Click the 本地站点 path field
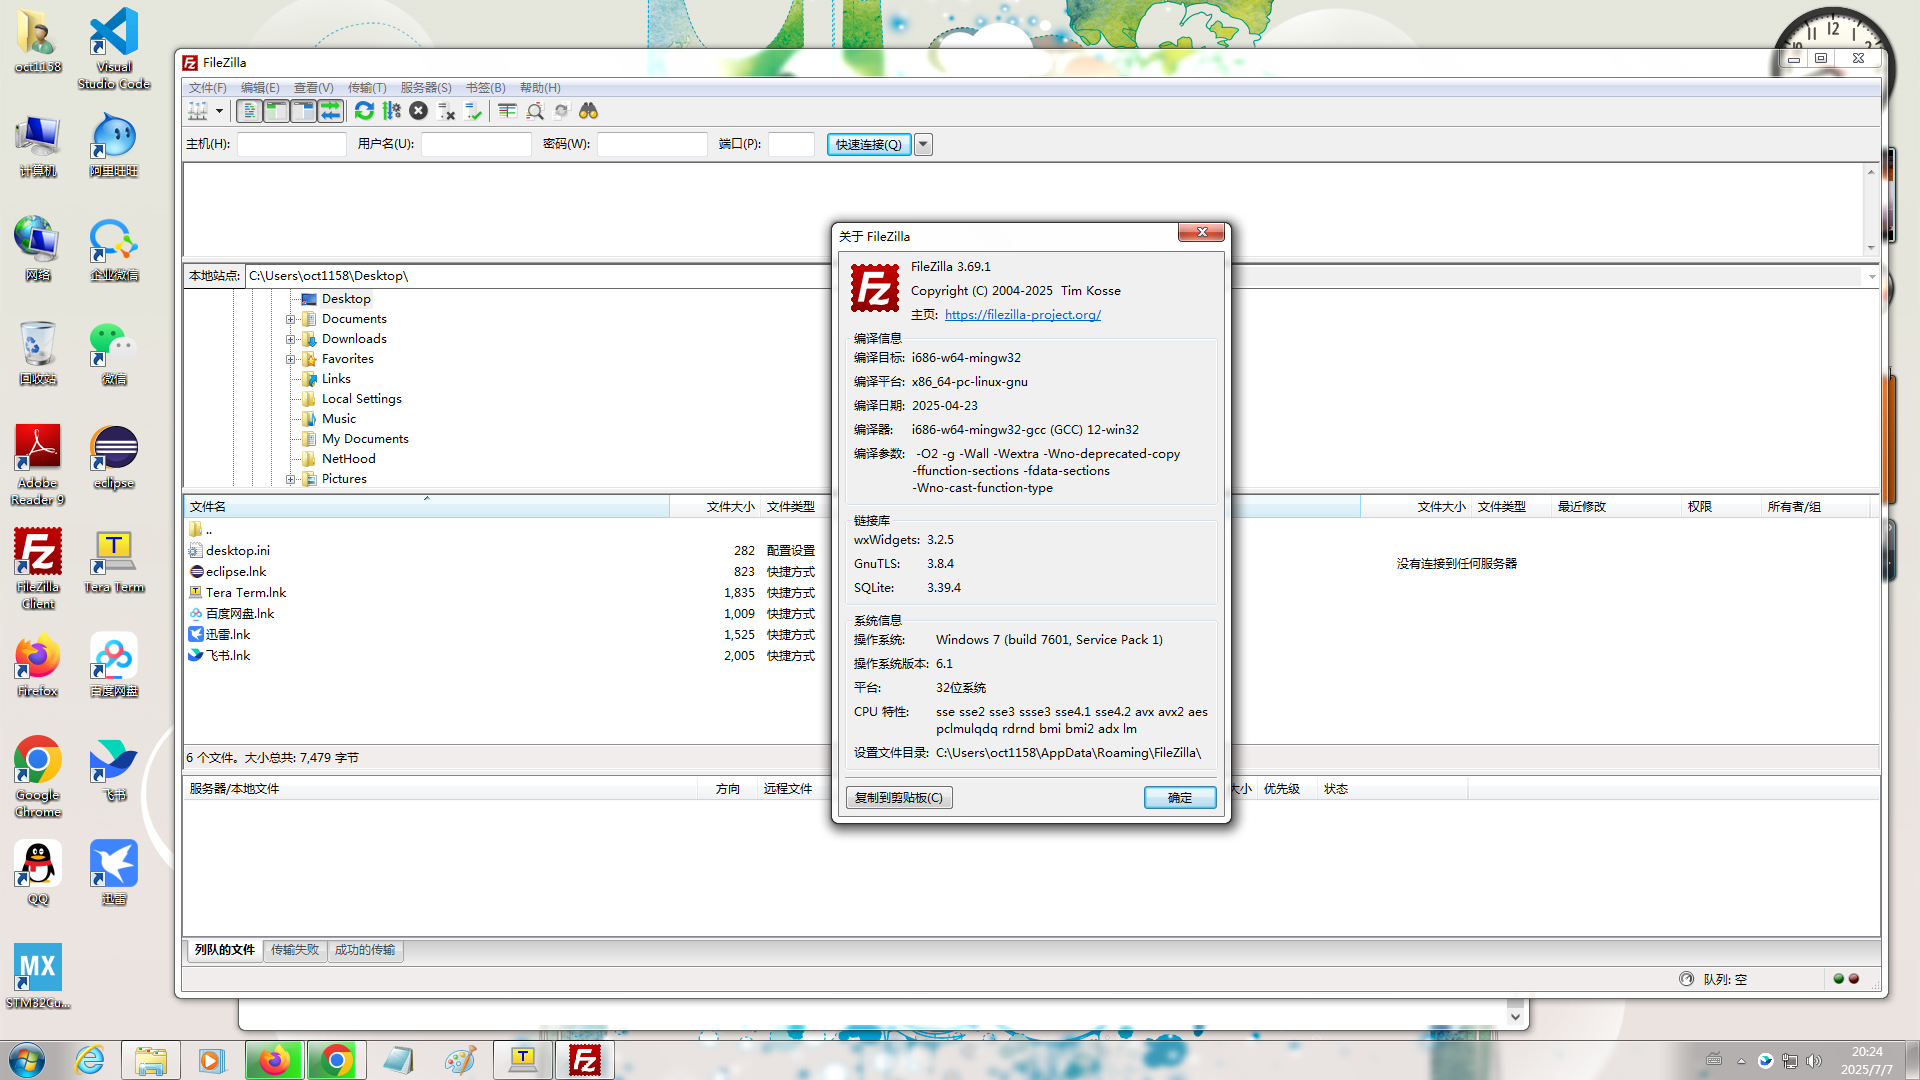The image size is (1920, 1080). point(538,276)
